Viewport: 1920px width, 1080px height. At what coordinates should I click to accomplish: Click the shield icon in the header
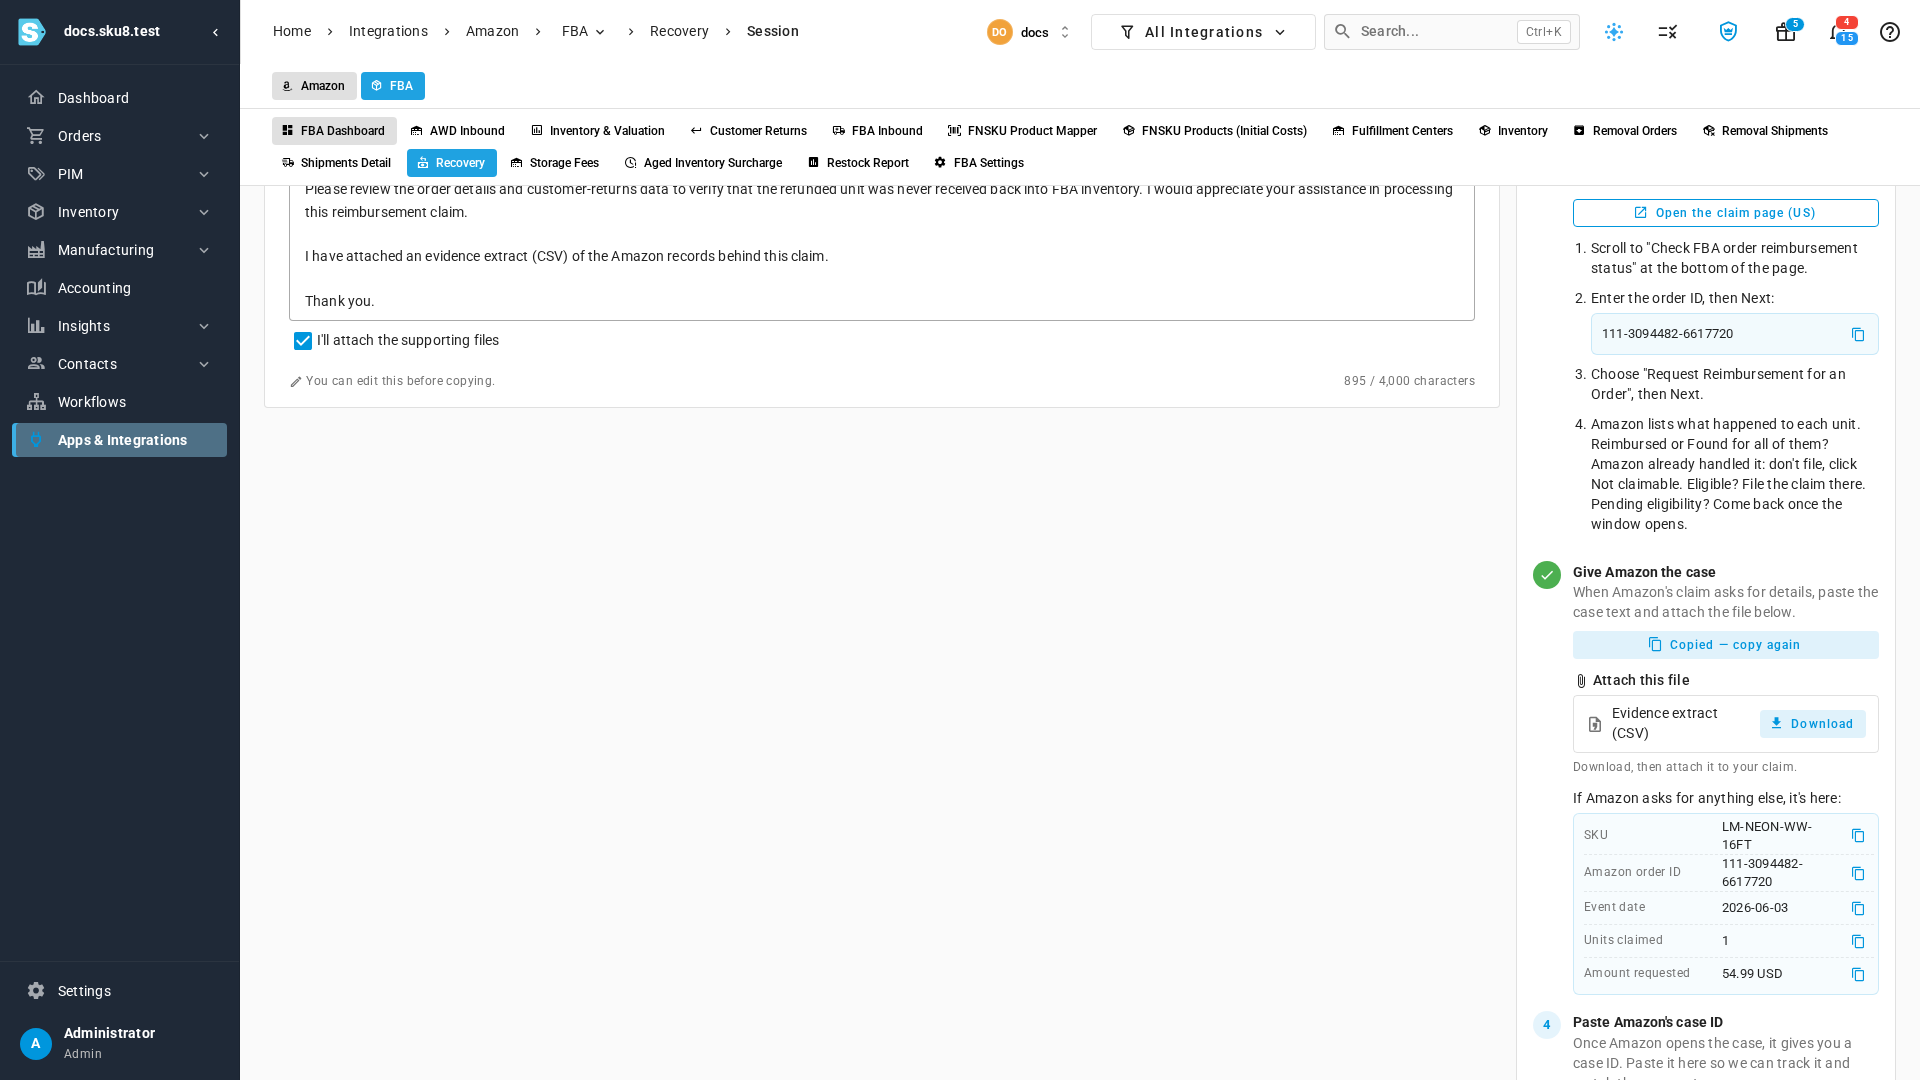pos(1728,32)
